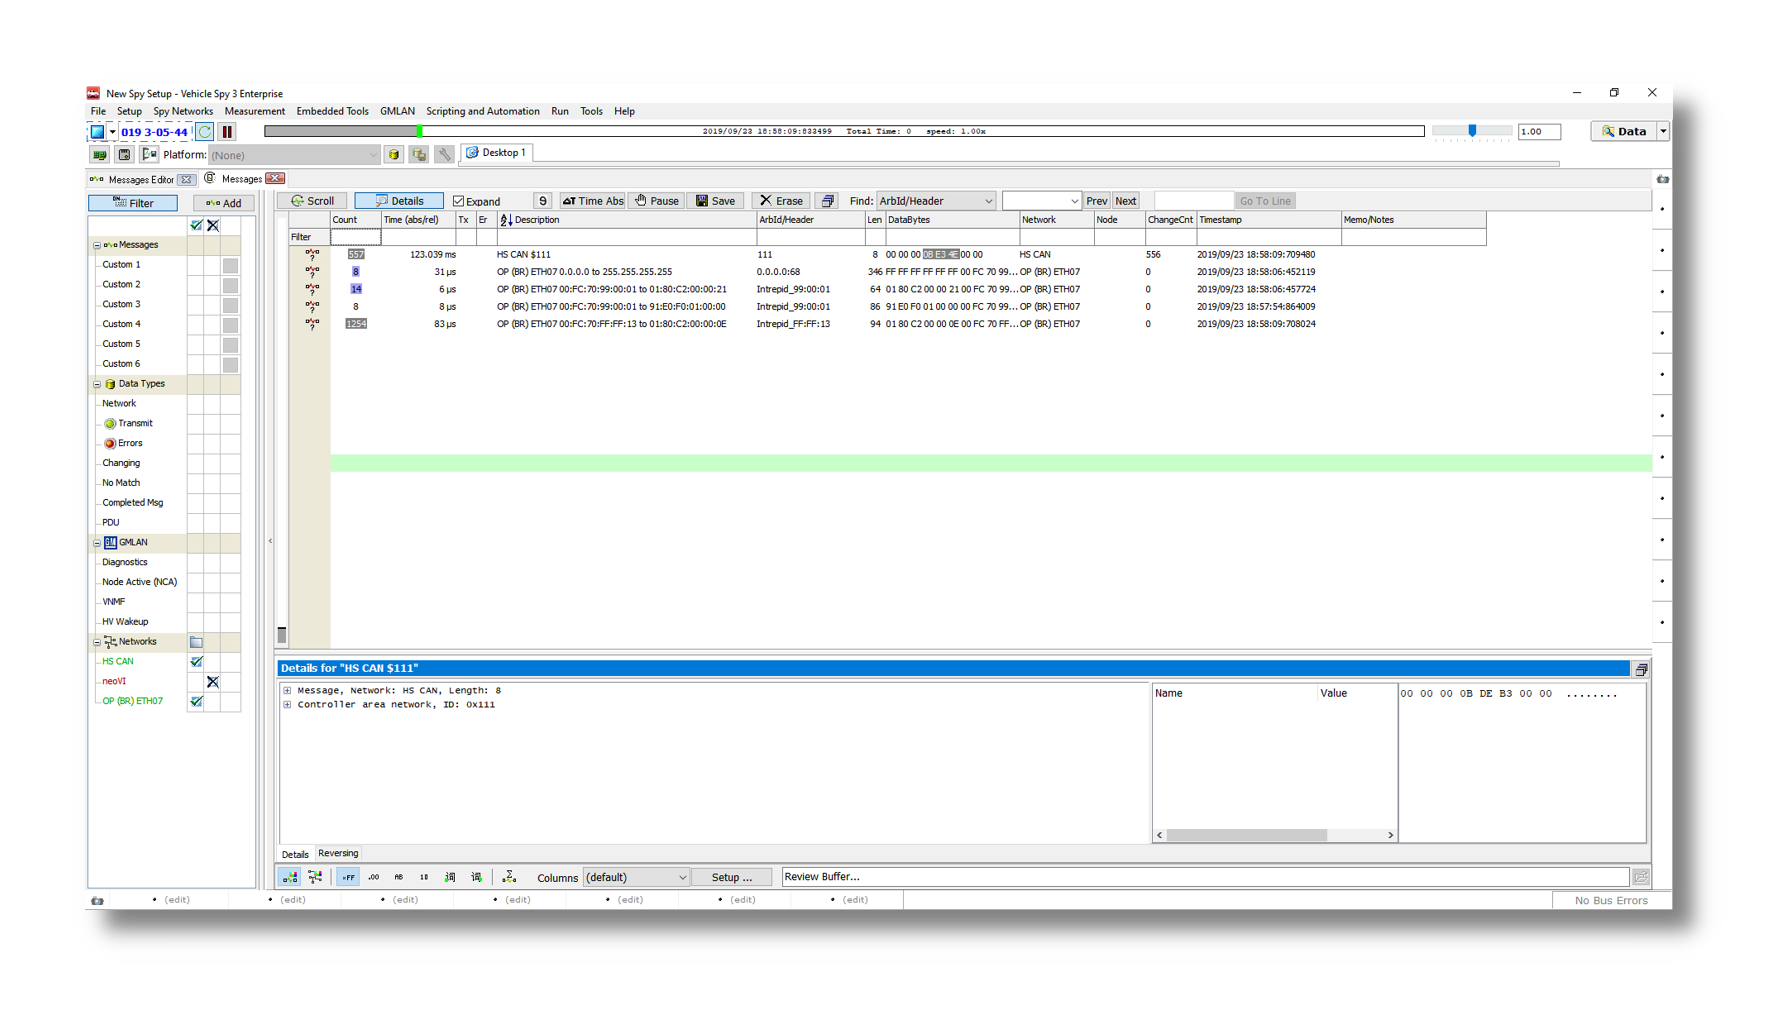Click the Count filter input field

click(x=355, y=237)
